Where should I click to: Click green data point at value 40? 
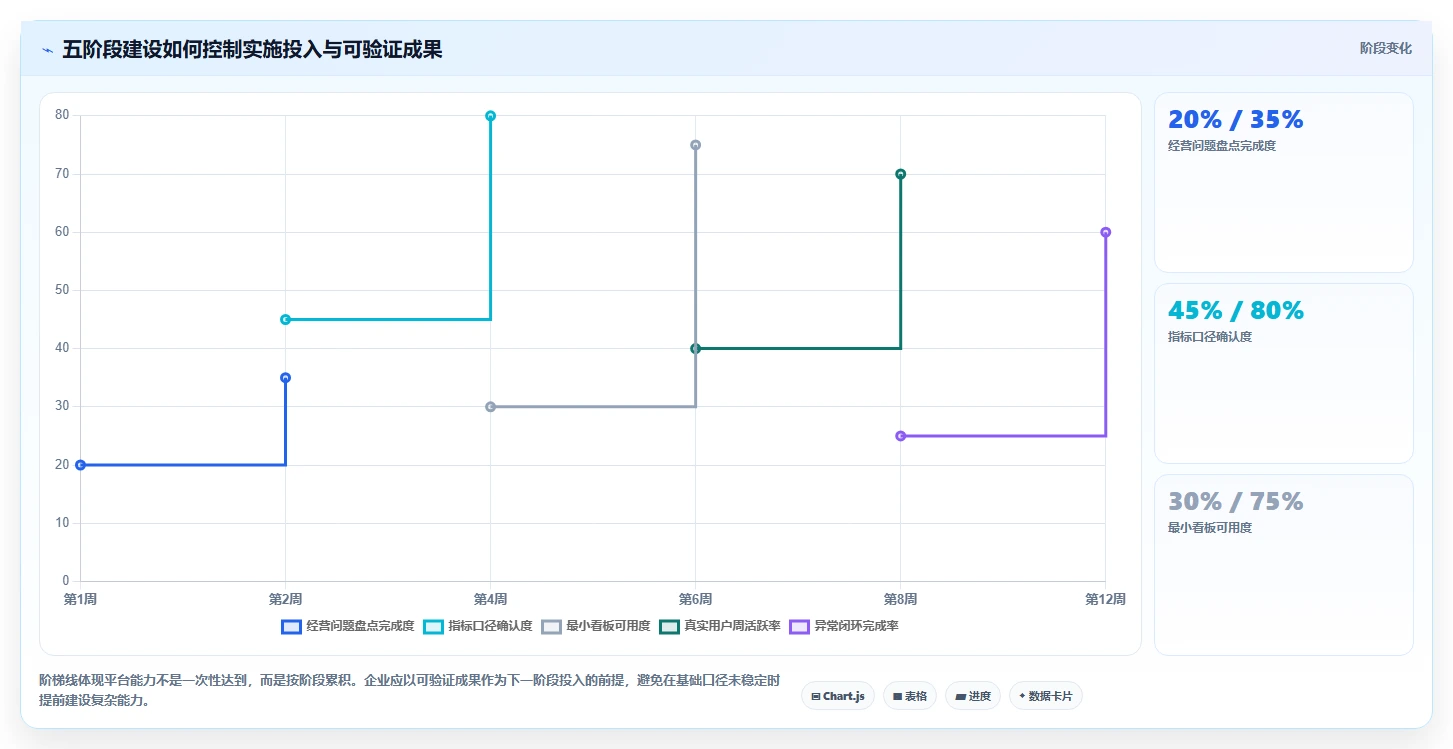(x=695, y=349)
